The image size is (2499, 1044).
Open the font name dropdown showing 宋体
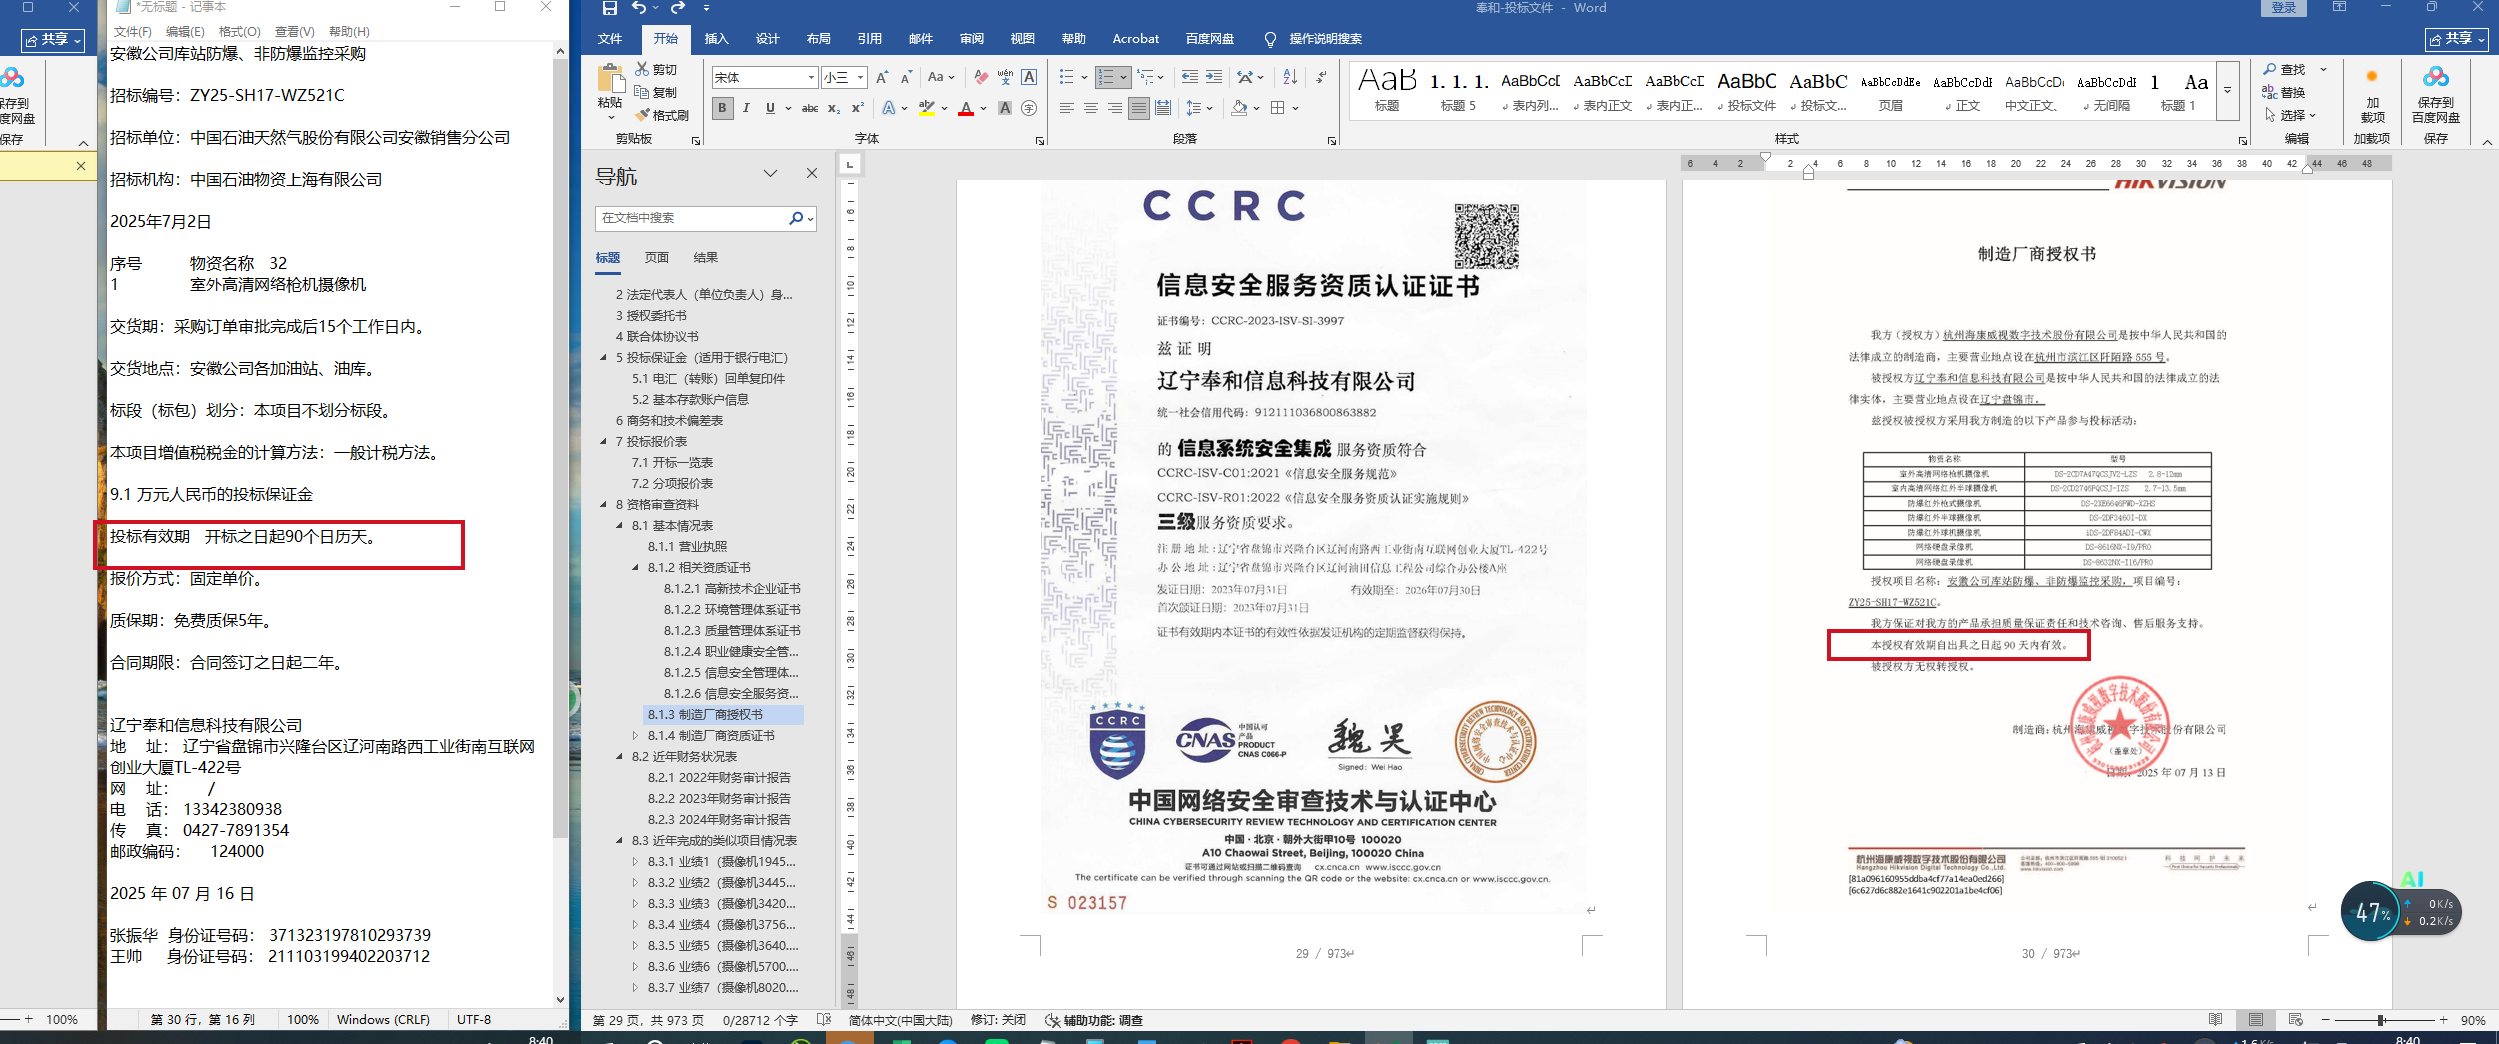pos(811,78)
